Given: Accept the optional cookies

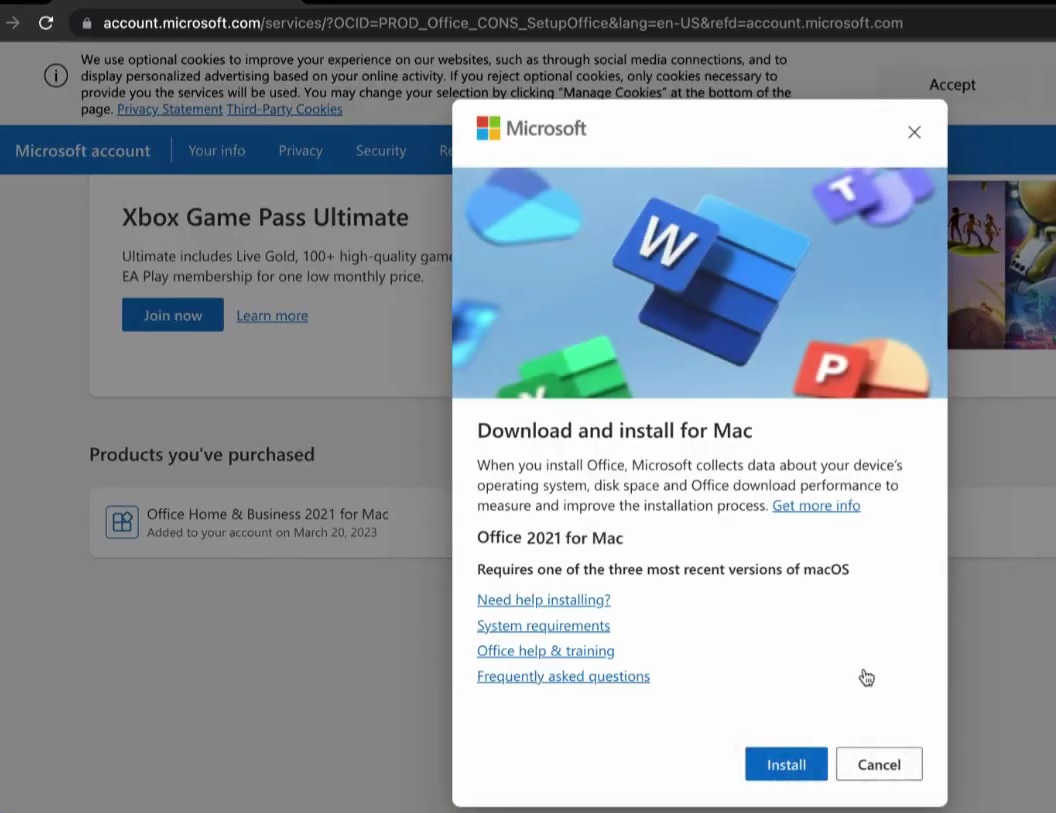Looking at the screenshot, I should coord(952,84).
